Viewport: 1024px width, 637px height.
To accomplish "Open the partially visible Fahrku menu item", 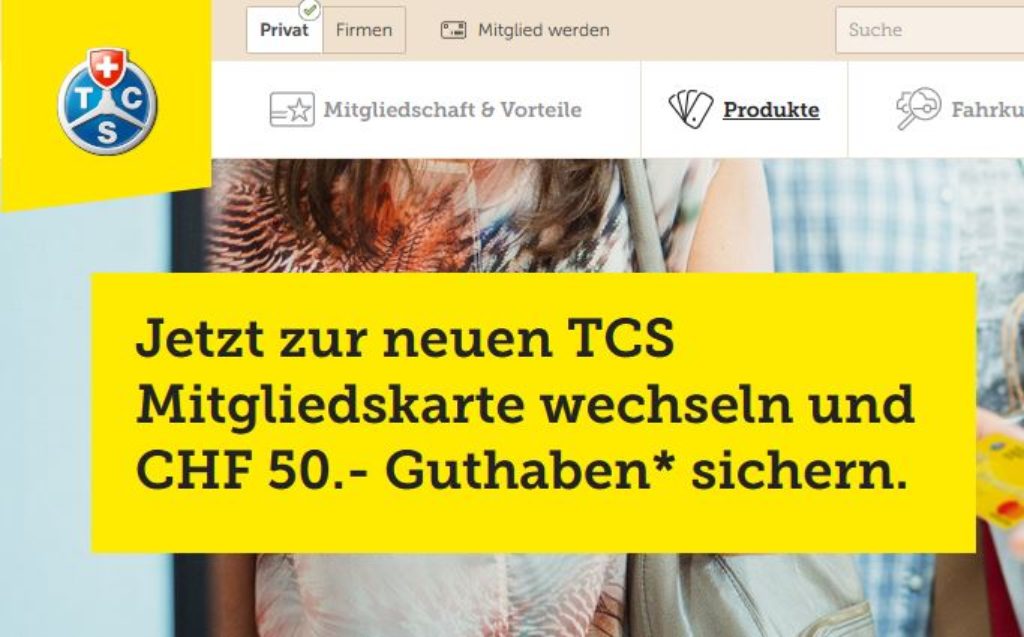I will [x=987, y=110].
